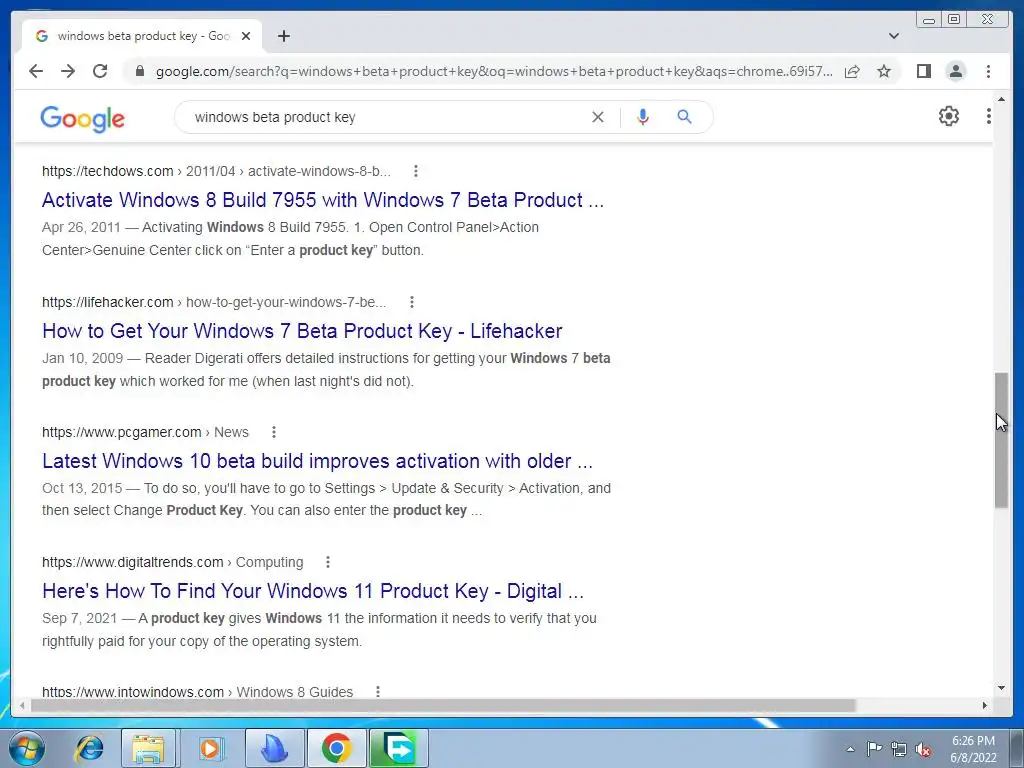Screen dimensions: 1024x768
Task: Open options for lifehacker.com result
Action: pos(411,302)
